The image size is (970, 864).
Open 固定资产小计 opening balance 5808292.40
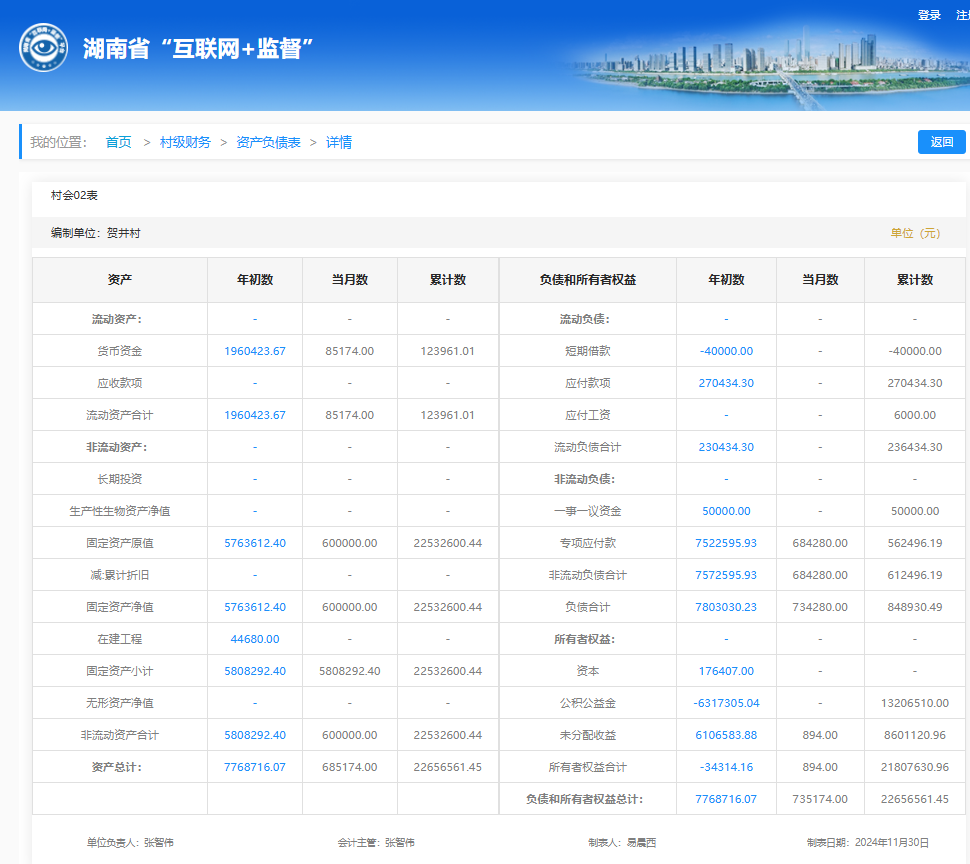click(255, 671)
